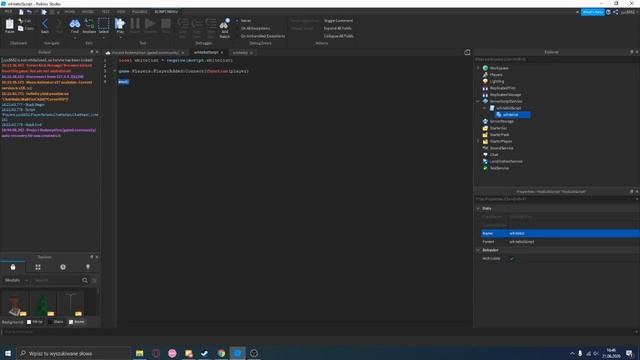Image resolution: width=640 pixels, height=360 pixels.
Task: Open Toolbox Inventory grid tab icon
Action: 38,267
